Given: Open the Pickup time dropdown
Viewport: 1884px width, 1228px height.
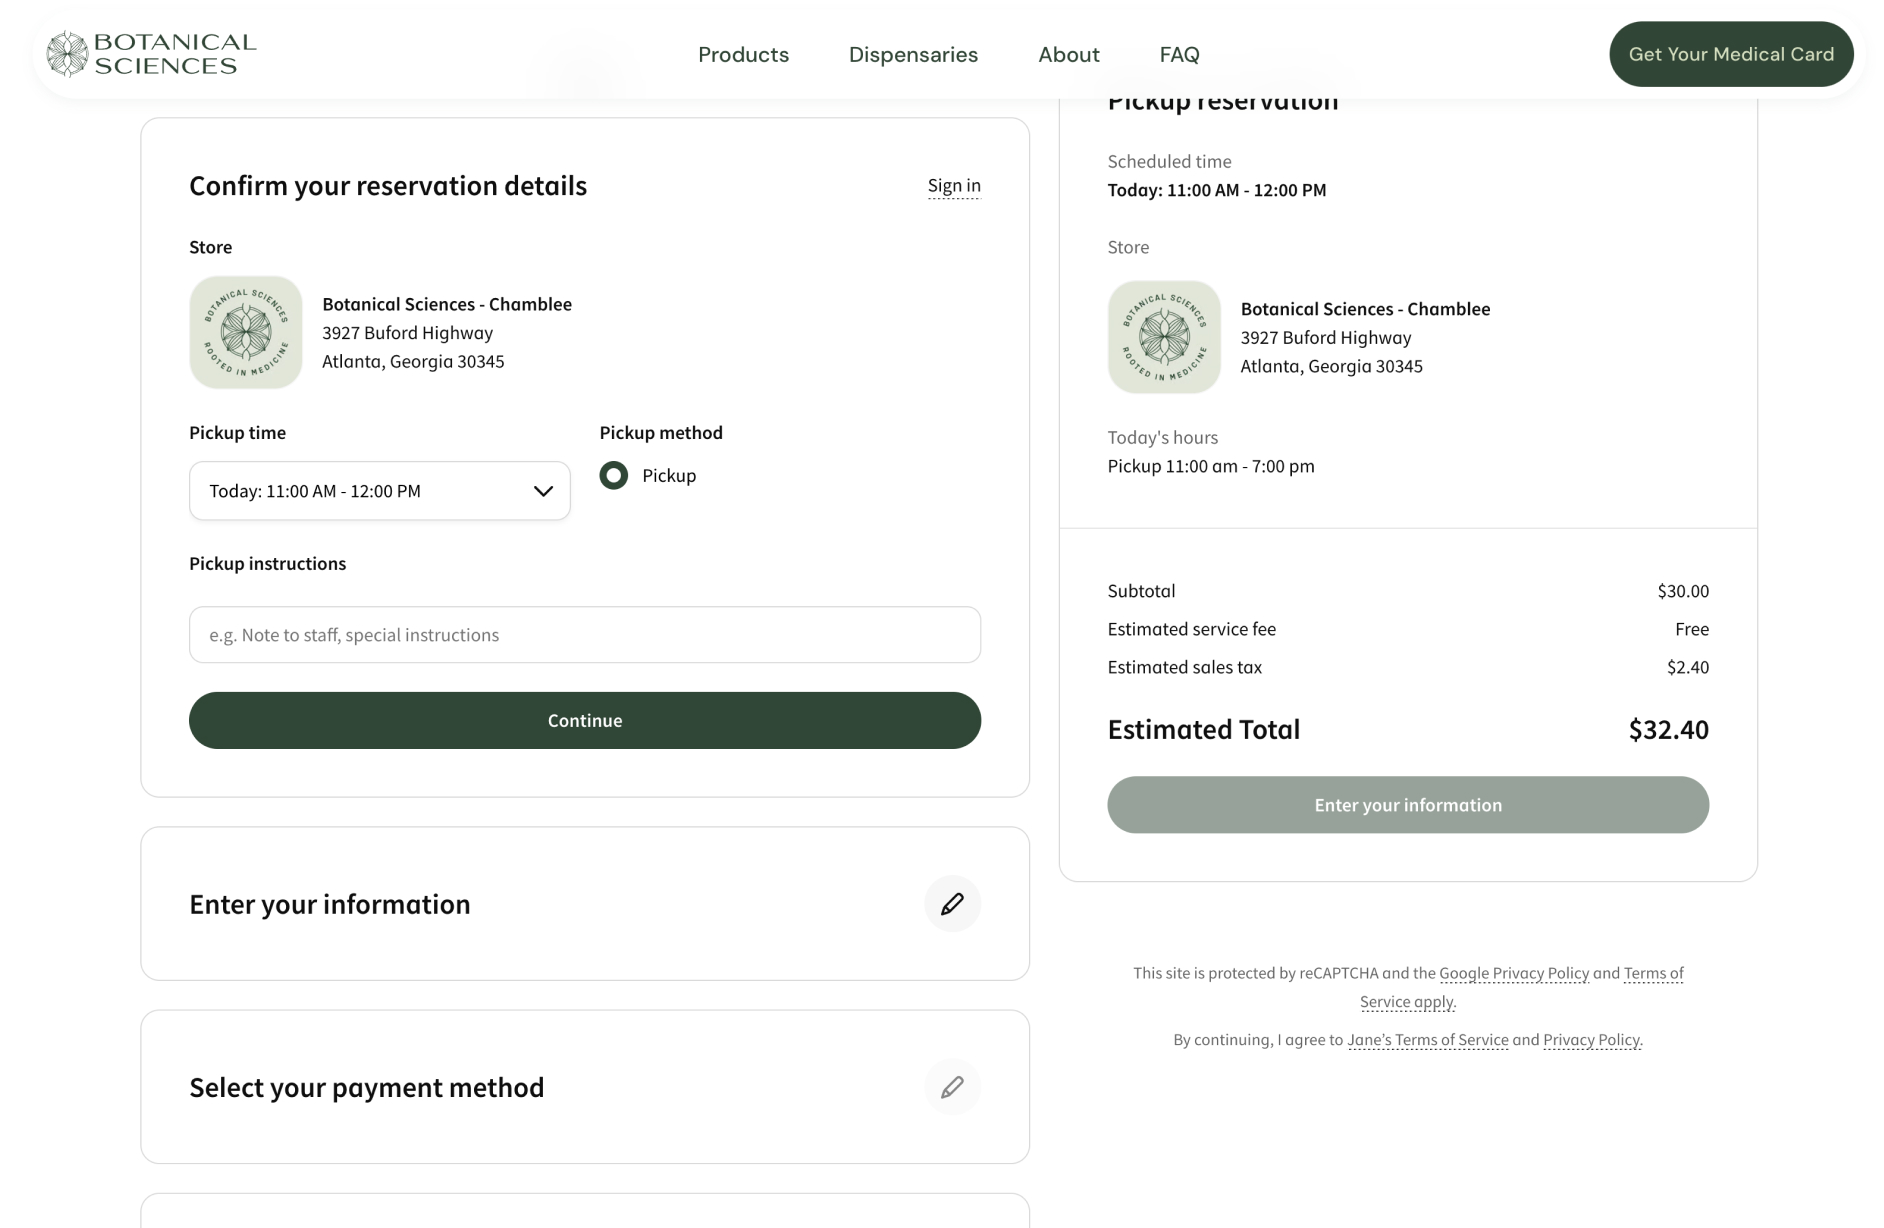Looking at the screenshot, I should pyautogui.click(x=380, y=491).
